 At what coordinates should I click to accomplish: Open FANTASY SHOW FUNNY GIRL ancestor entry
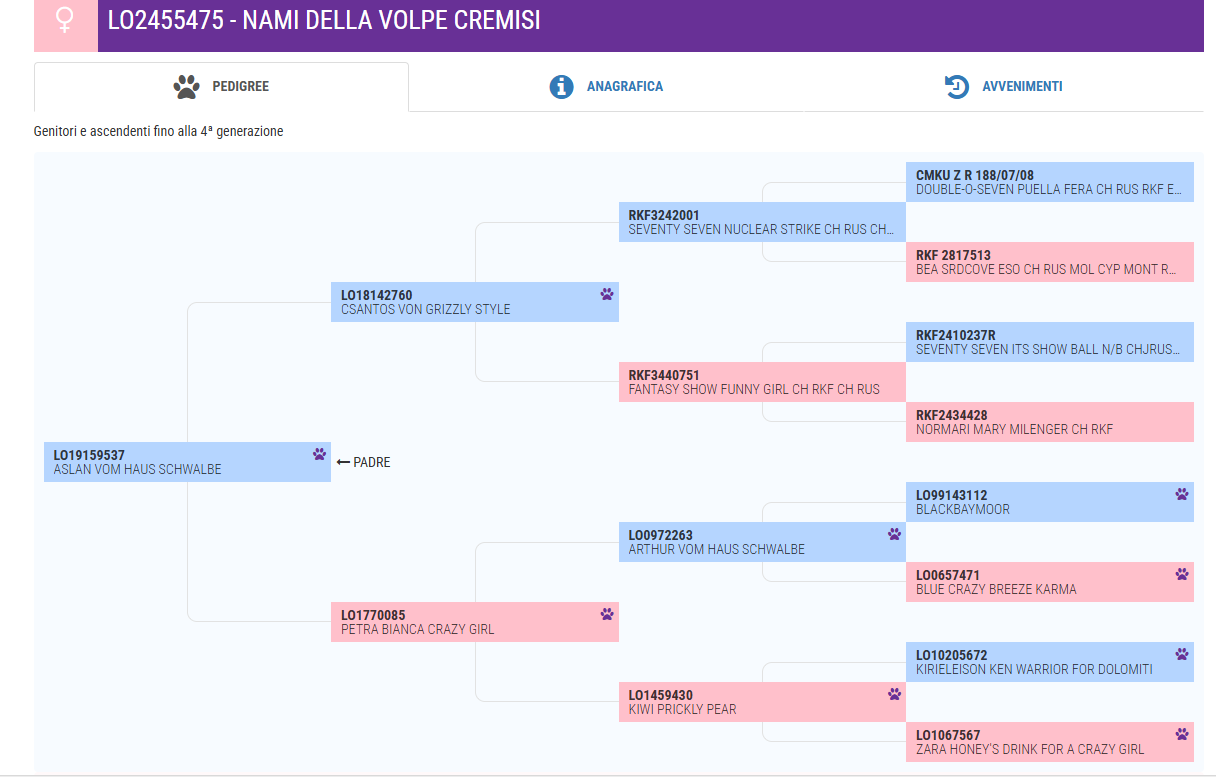(762, 382)
